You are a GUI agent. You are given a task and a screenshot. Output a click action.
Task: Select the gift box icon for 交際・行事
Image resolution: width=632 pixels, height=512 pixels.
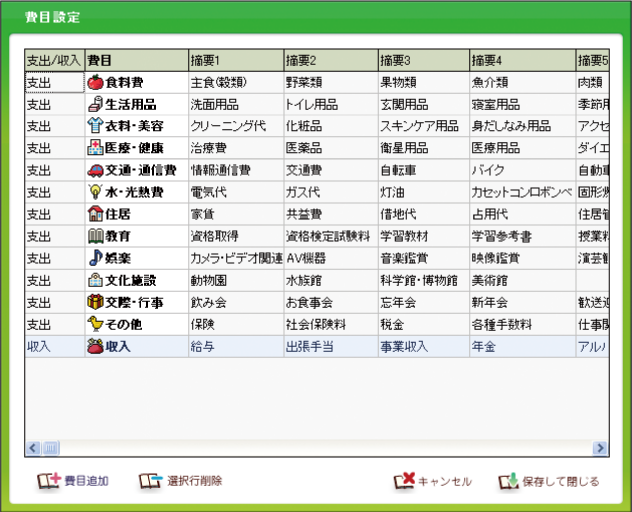pos(96,302)
